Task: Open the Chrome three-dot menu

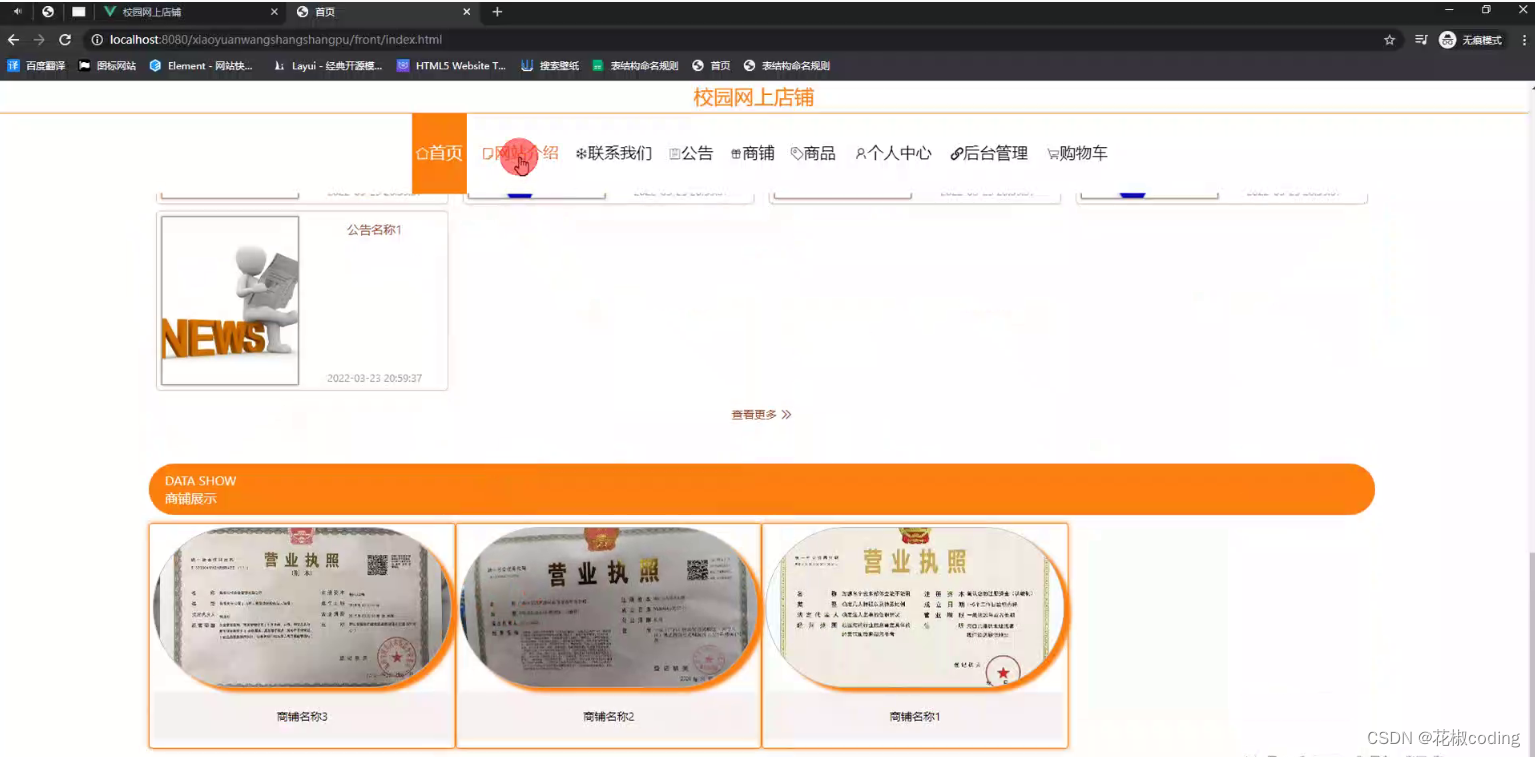Action: [1523, 40]
